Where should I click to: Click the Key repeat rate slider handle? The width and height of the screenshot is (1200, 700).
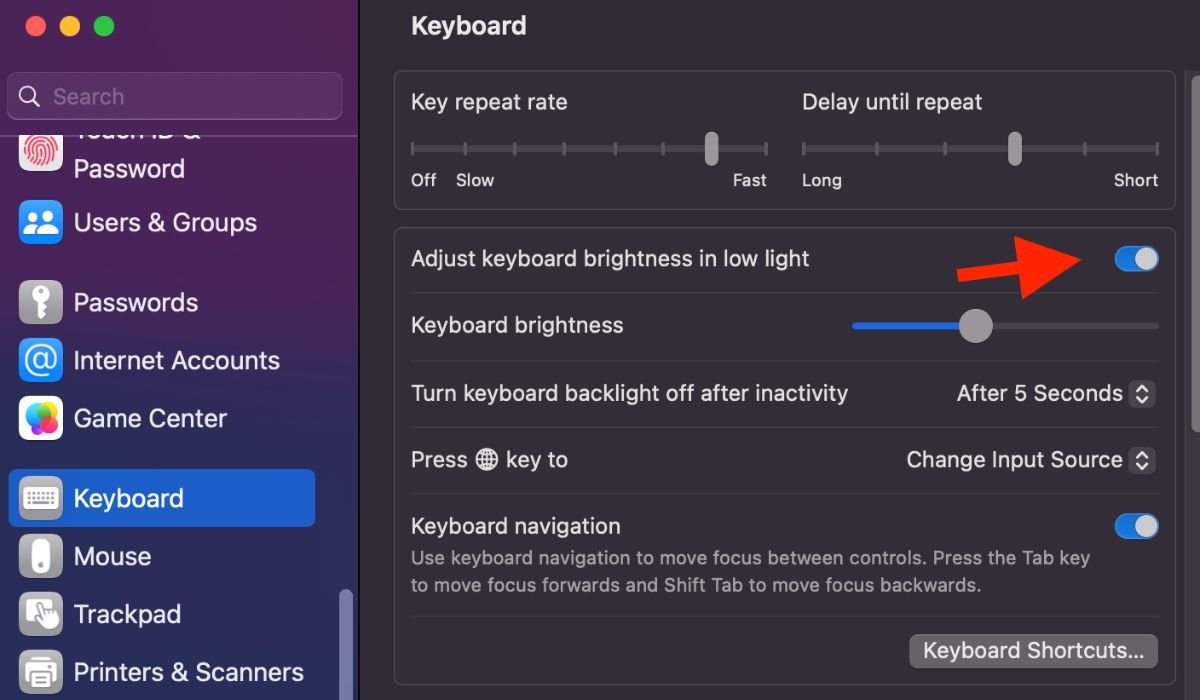(711, 148)
